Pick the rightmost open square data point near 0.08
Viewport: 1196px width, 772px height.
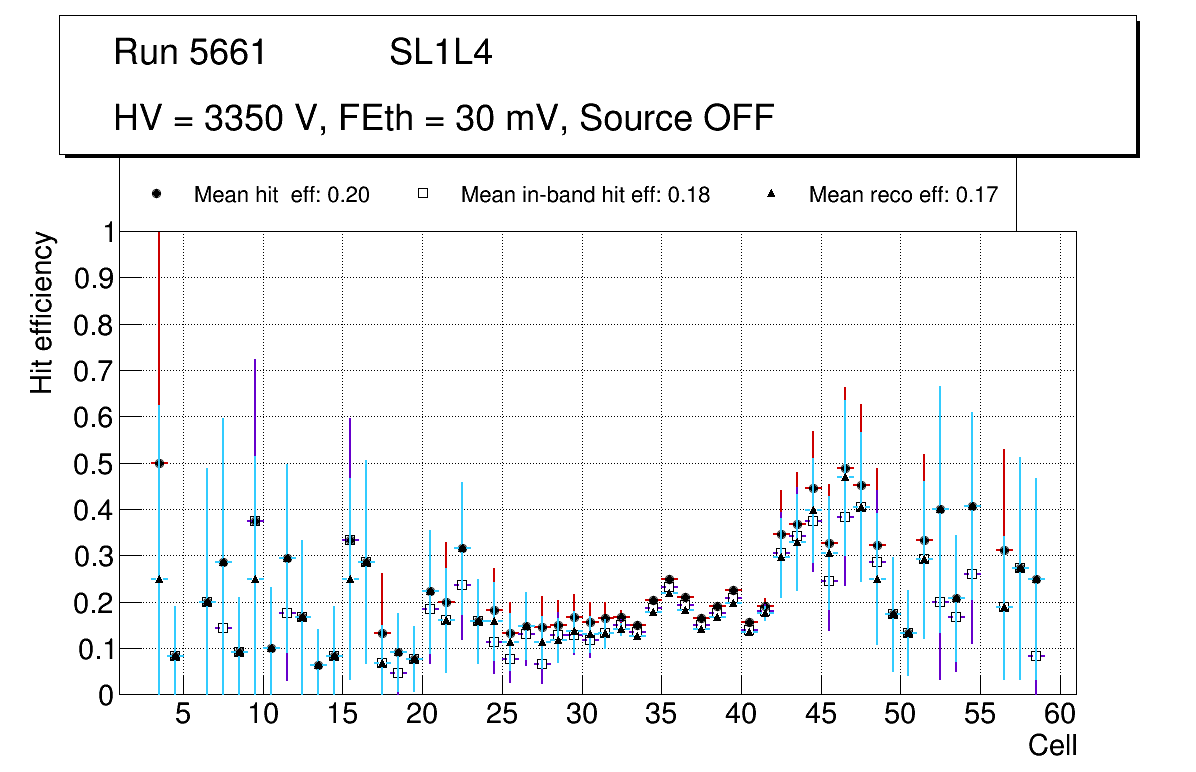coord(1036,656)
